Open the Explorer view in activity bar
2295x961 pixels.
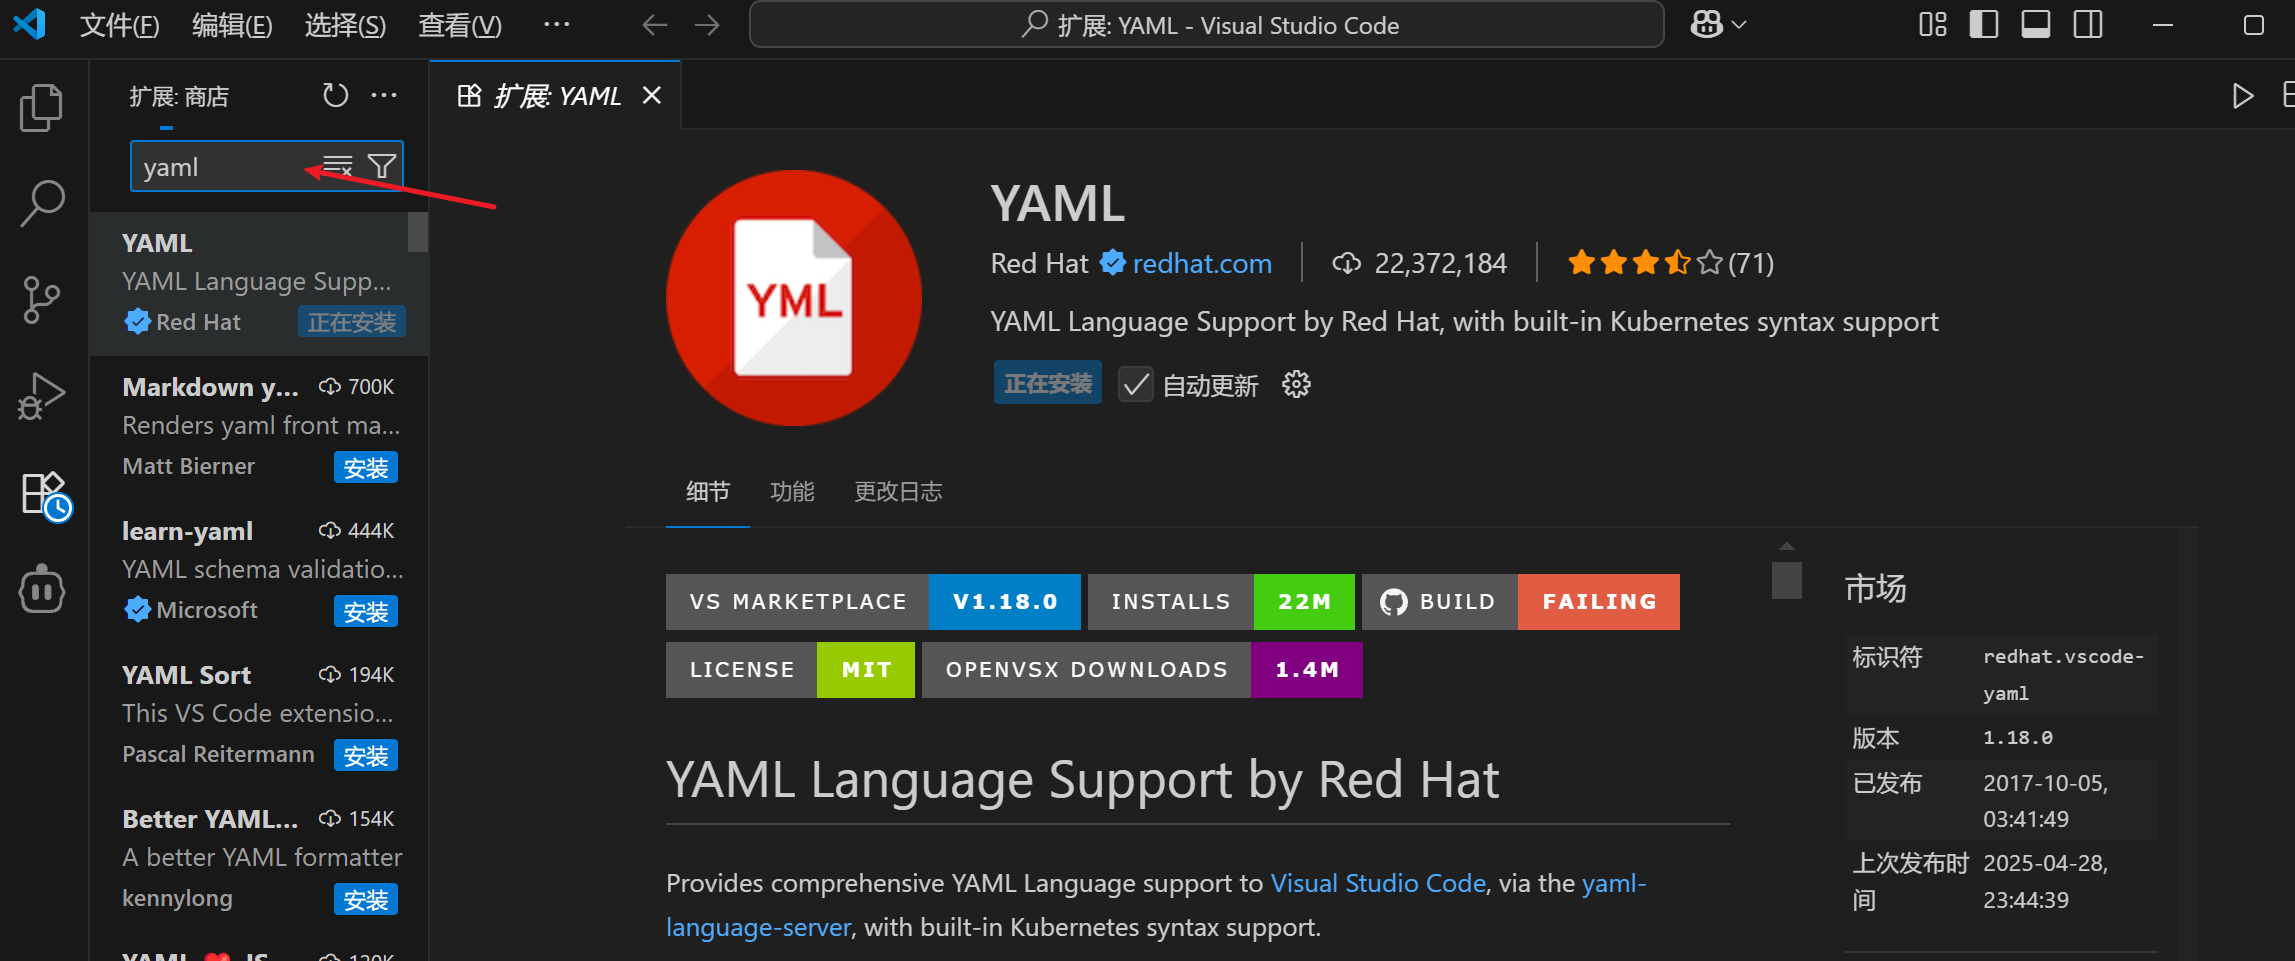[41, 107]
